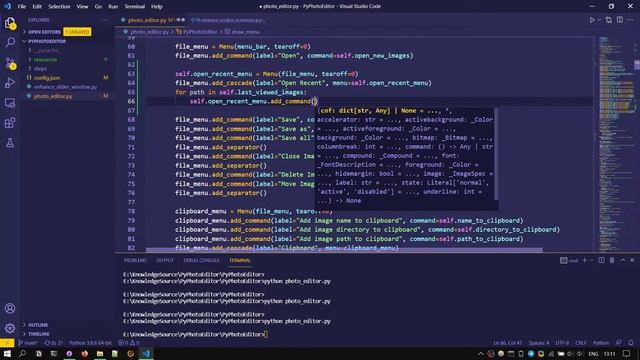Click the master branch in status bar

coord(28,343)
